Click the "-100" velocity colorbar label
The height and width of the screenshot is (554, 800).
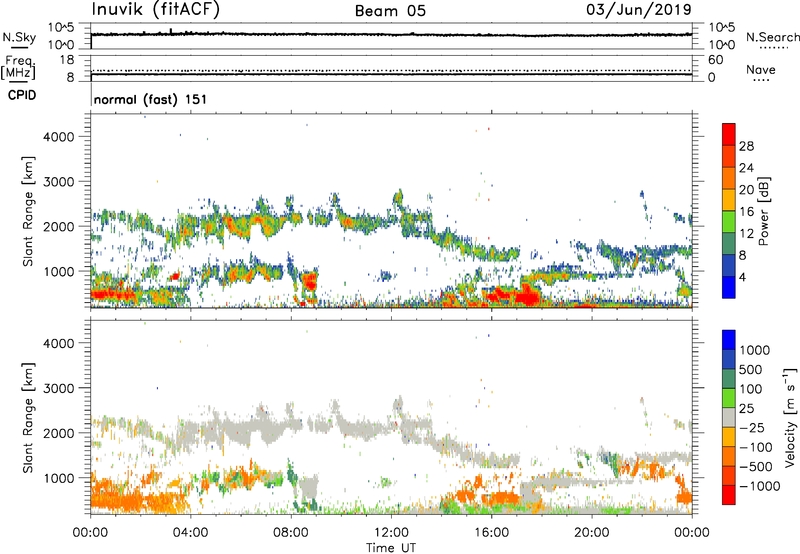coord(756,447)
